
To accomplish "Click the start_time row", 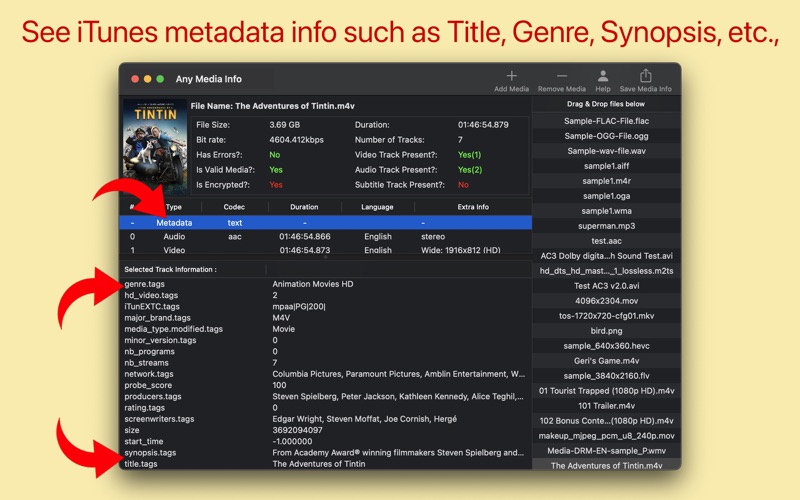I will [326, 441].
